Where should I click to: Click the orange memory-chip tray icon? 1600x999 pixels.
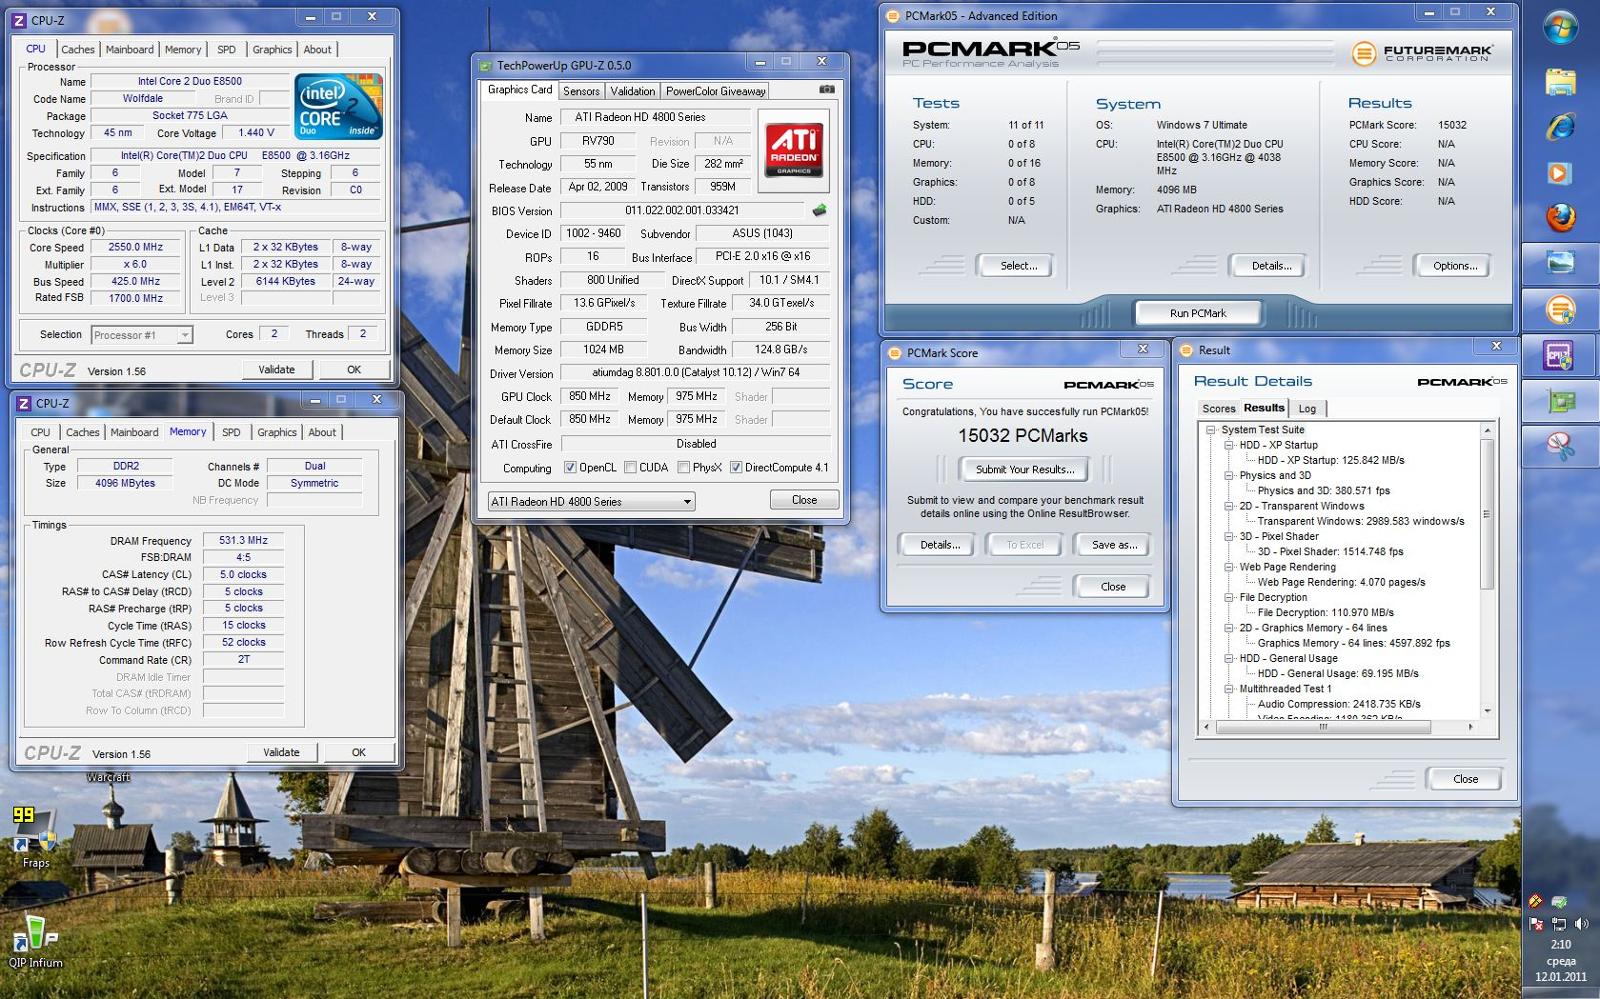1536,901
